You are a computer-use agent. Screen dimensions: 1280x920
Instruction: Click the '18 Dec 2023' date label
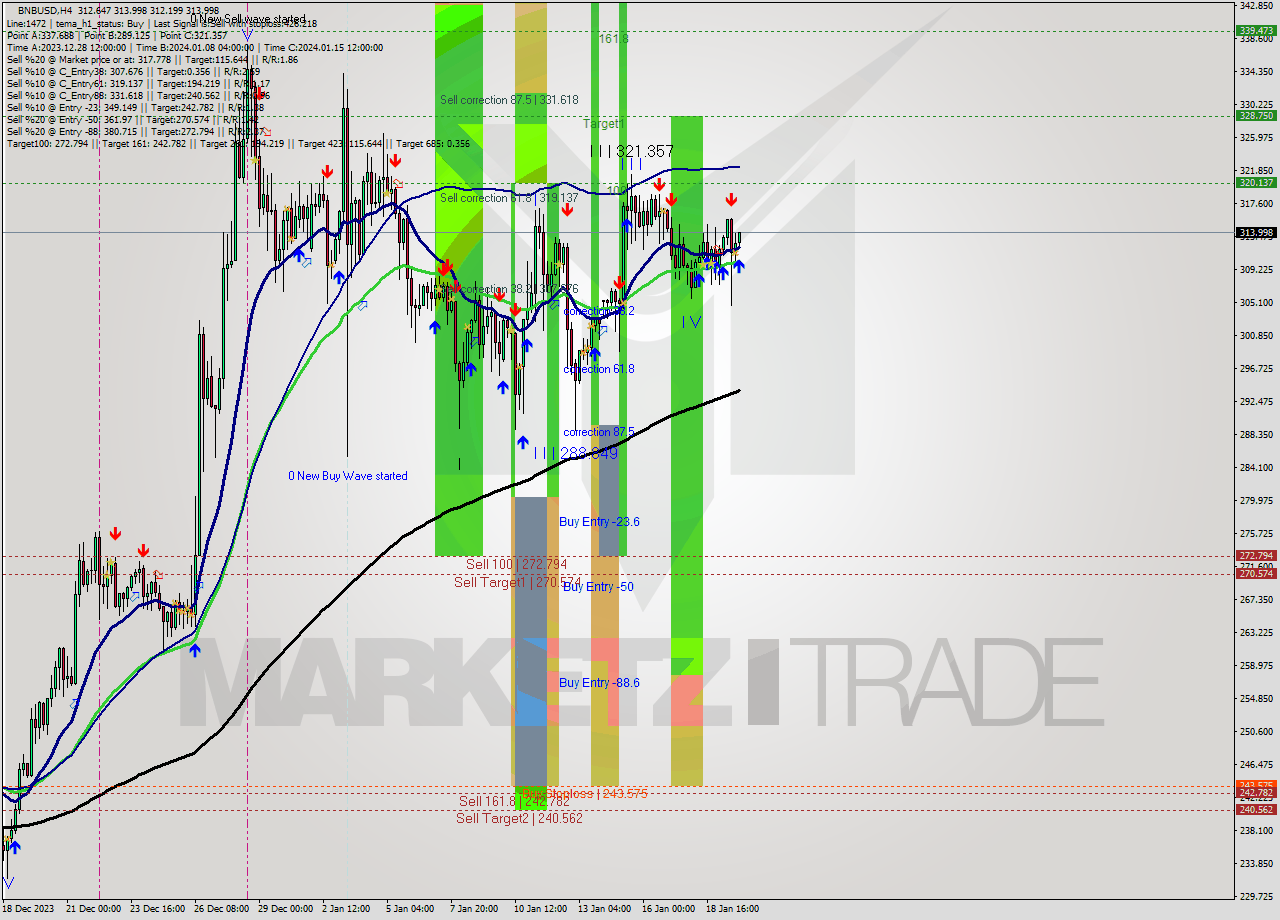[x=30, y=909]
